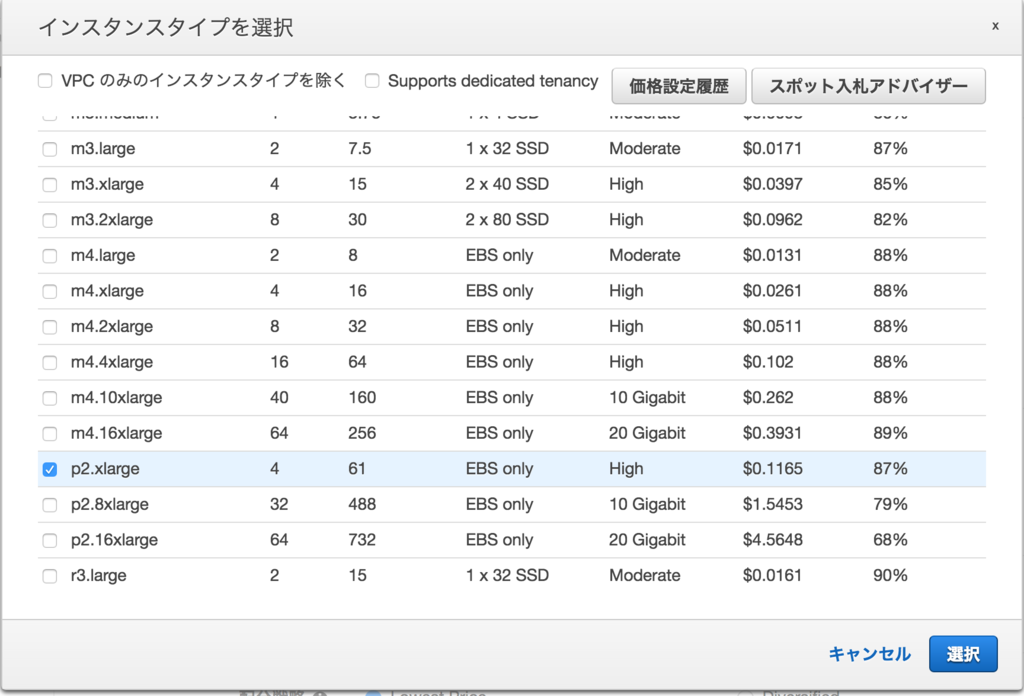
Task: Open スポット入札アドバイザー button
Action: pos(868,86)
